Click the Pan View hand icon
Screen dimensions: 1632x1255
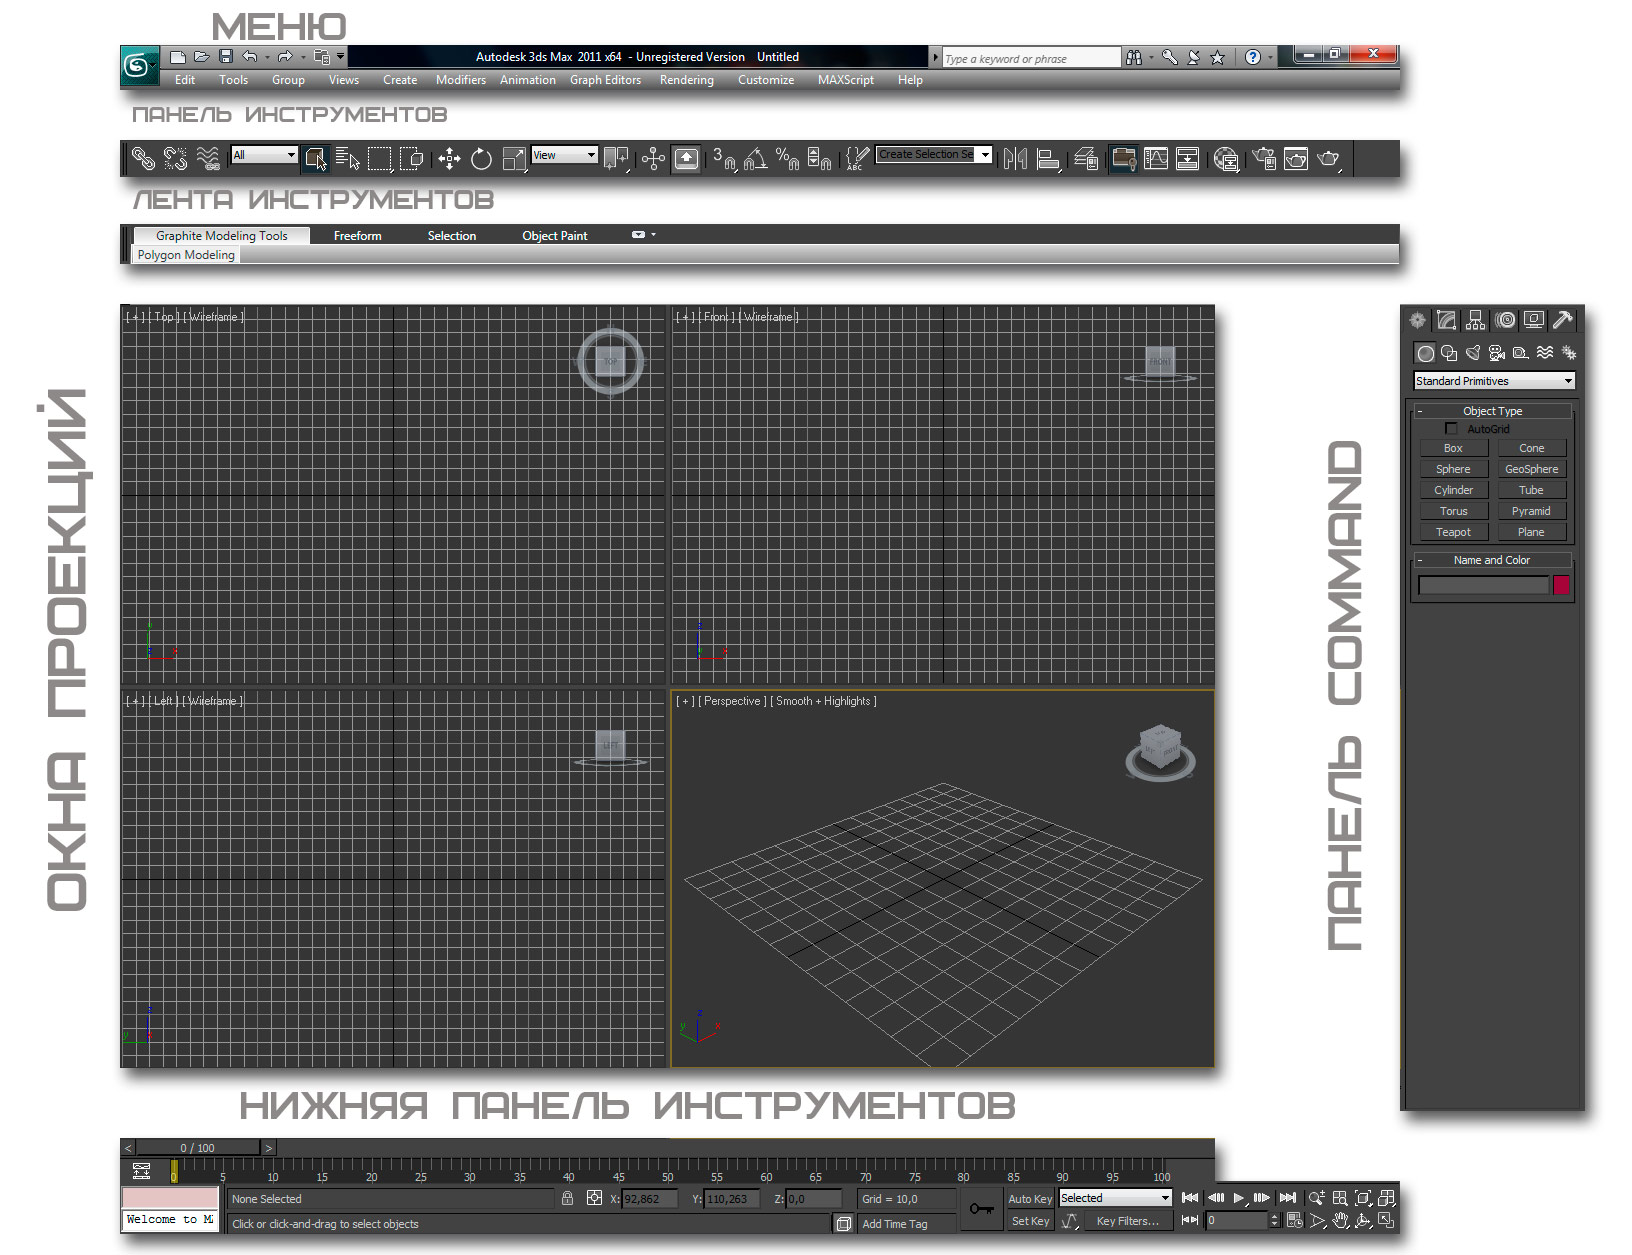click(x=1340, y=1221)
